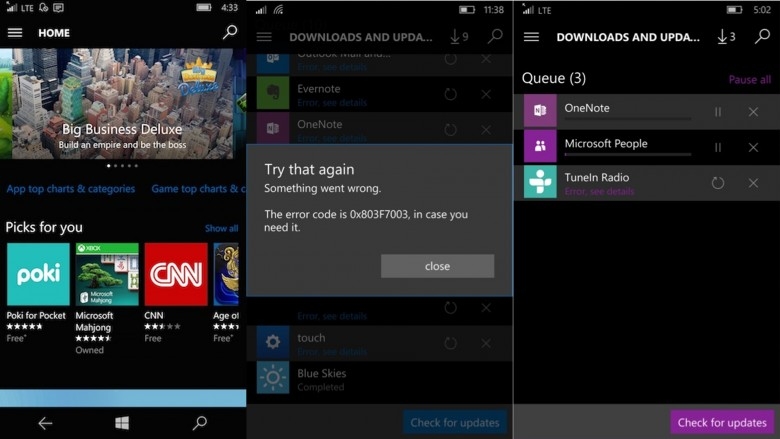Retry TuneIn Radio download
Image resolution: width=780 pixels, height=439 pixels.
tap(718, 183)
